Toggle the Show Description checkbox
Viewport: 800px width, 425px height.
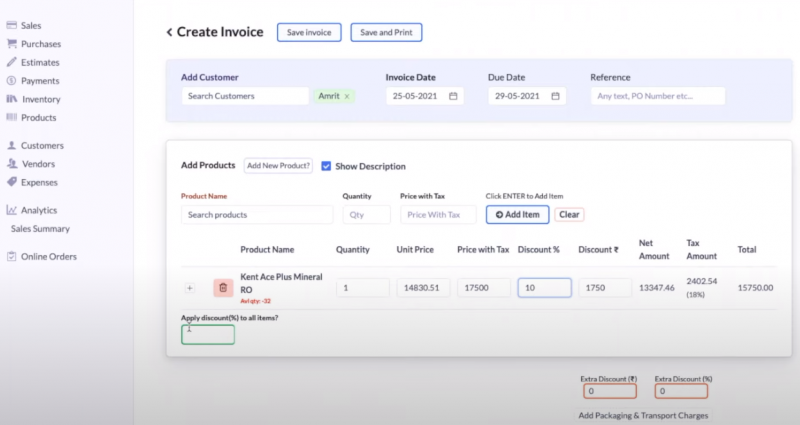tap(326, 166)
